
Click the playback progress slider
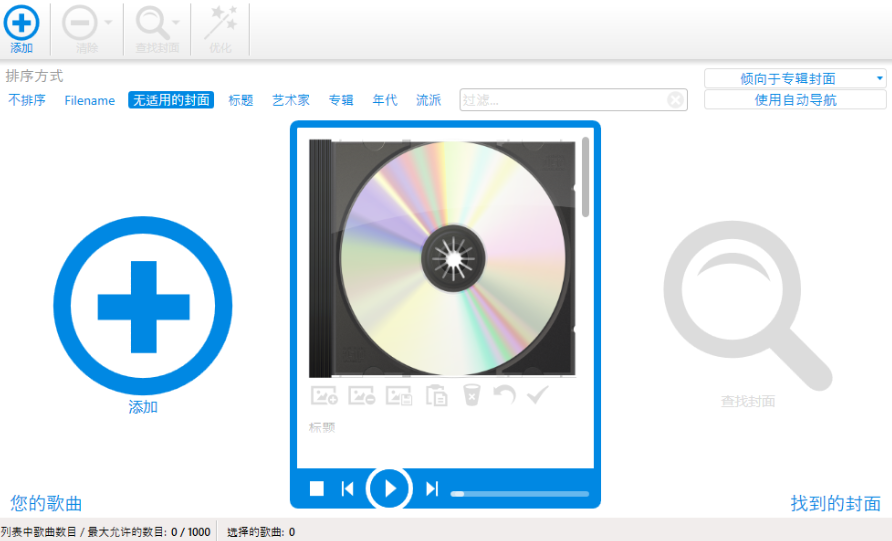519,494
